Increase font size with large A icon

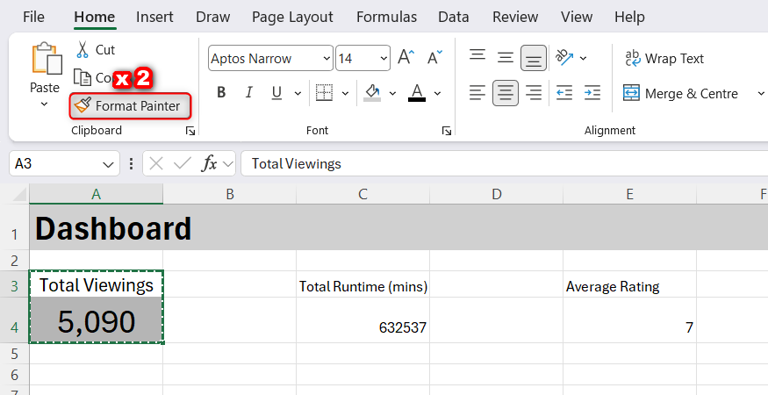(x=406, y=58)
